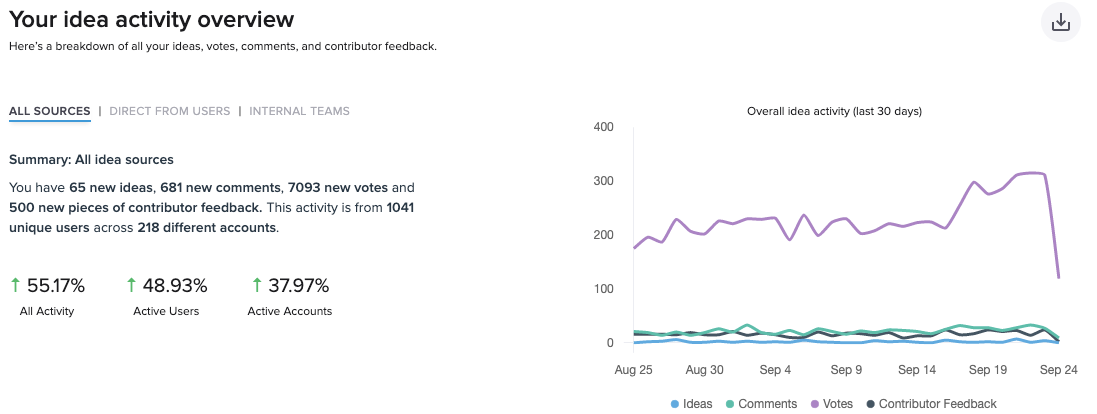This screenshot has width=1097, height=414.
Task: Click green up arrow beside 48.93%
Action: coord(131,286)
